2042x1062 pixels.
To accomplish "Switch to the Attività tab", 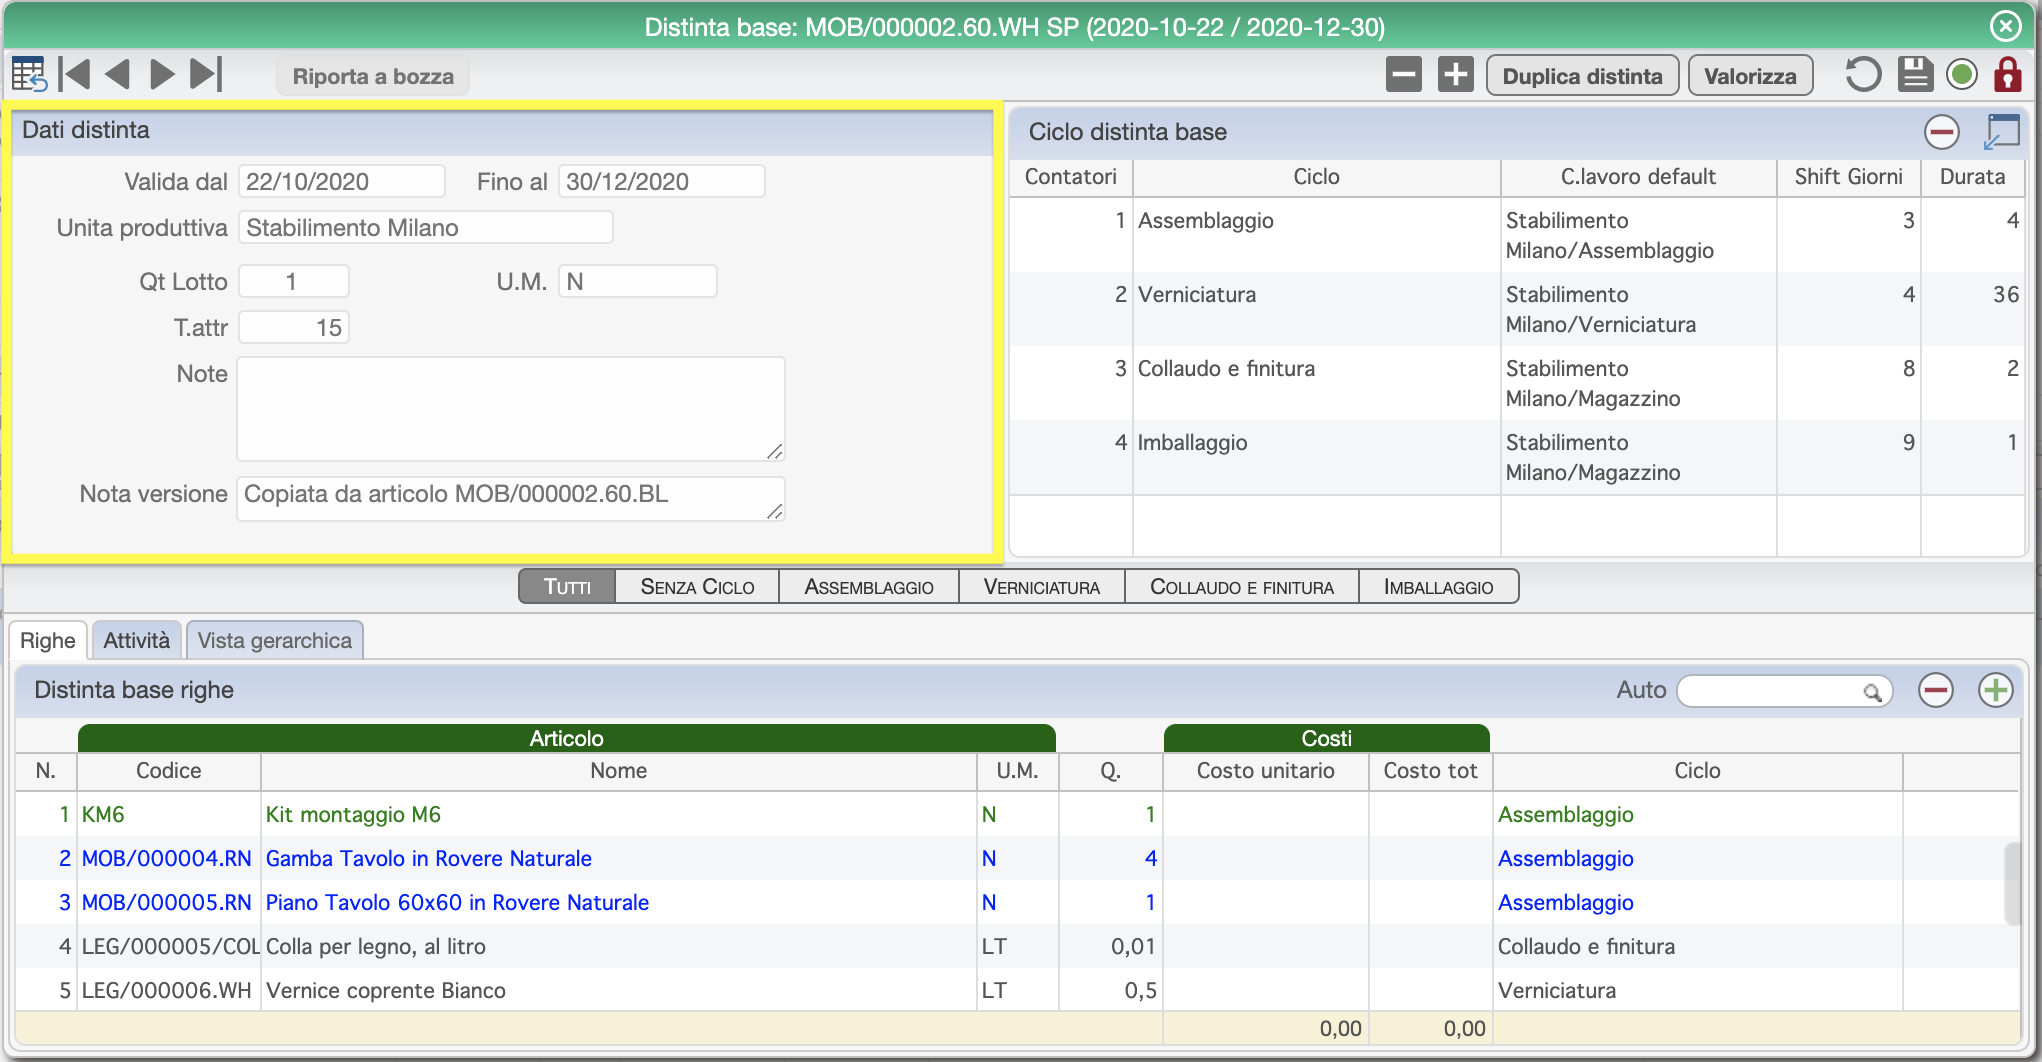I will pyautogui.click(x=137, y=641).
